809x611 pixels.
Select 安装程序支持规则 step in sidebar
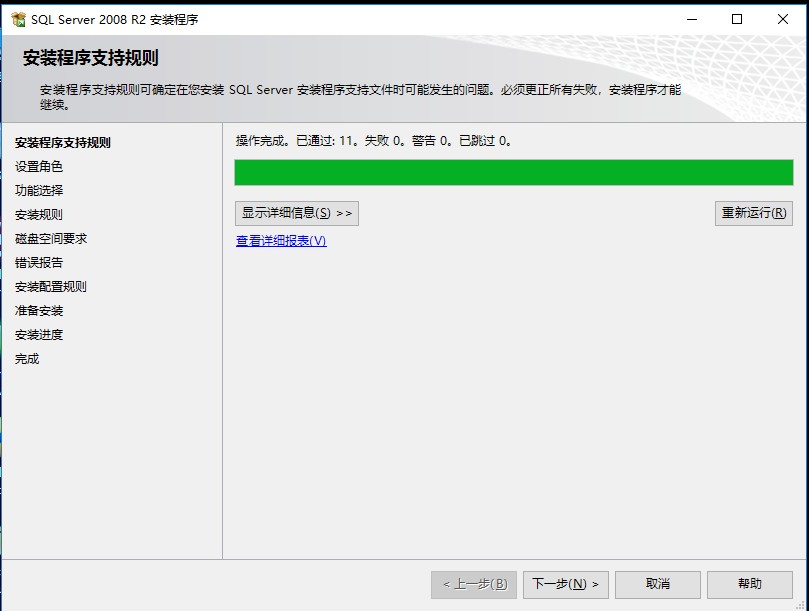[62, 142]
